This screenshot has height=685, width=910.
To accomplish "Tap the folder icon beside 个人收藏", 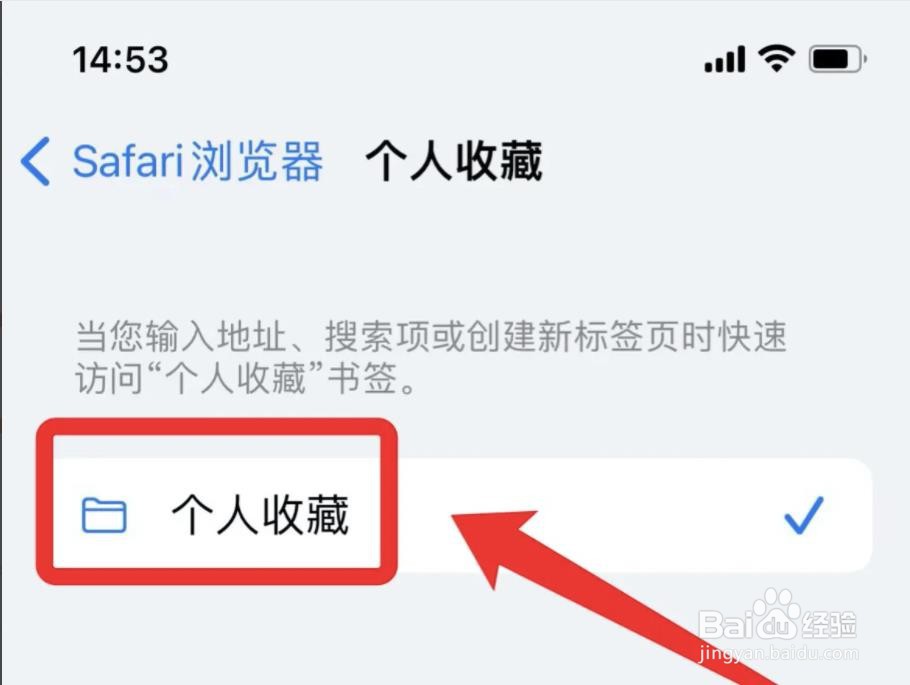I will (104, 515).
